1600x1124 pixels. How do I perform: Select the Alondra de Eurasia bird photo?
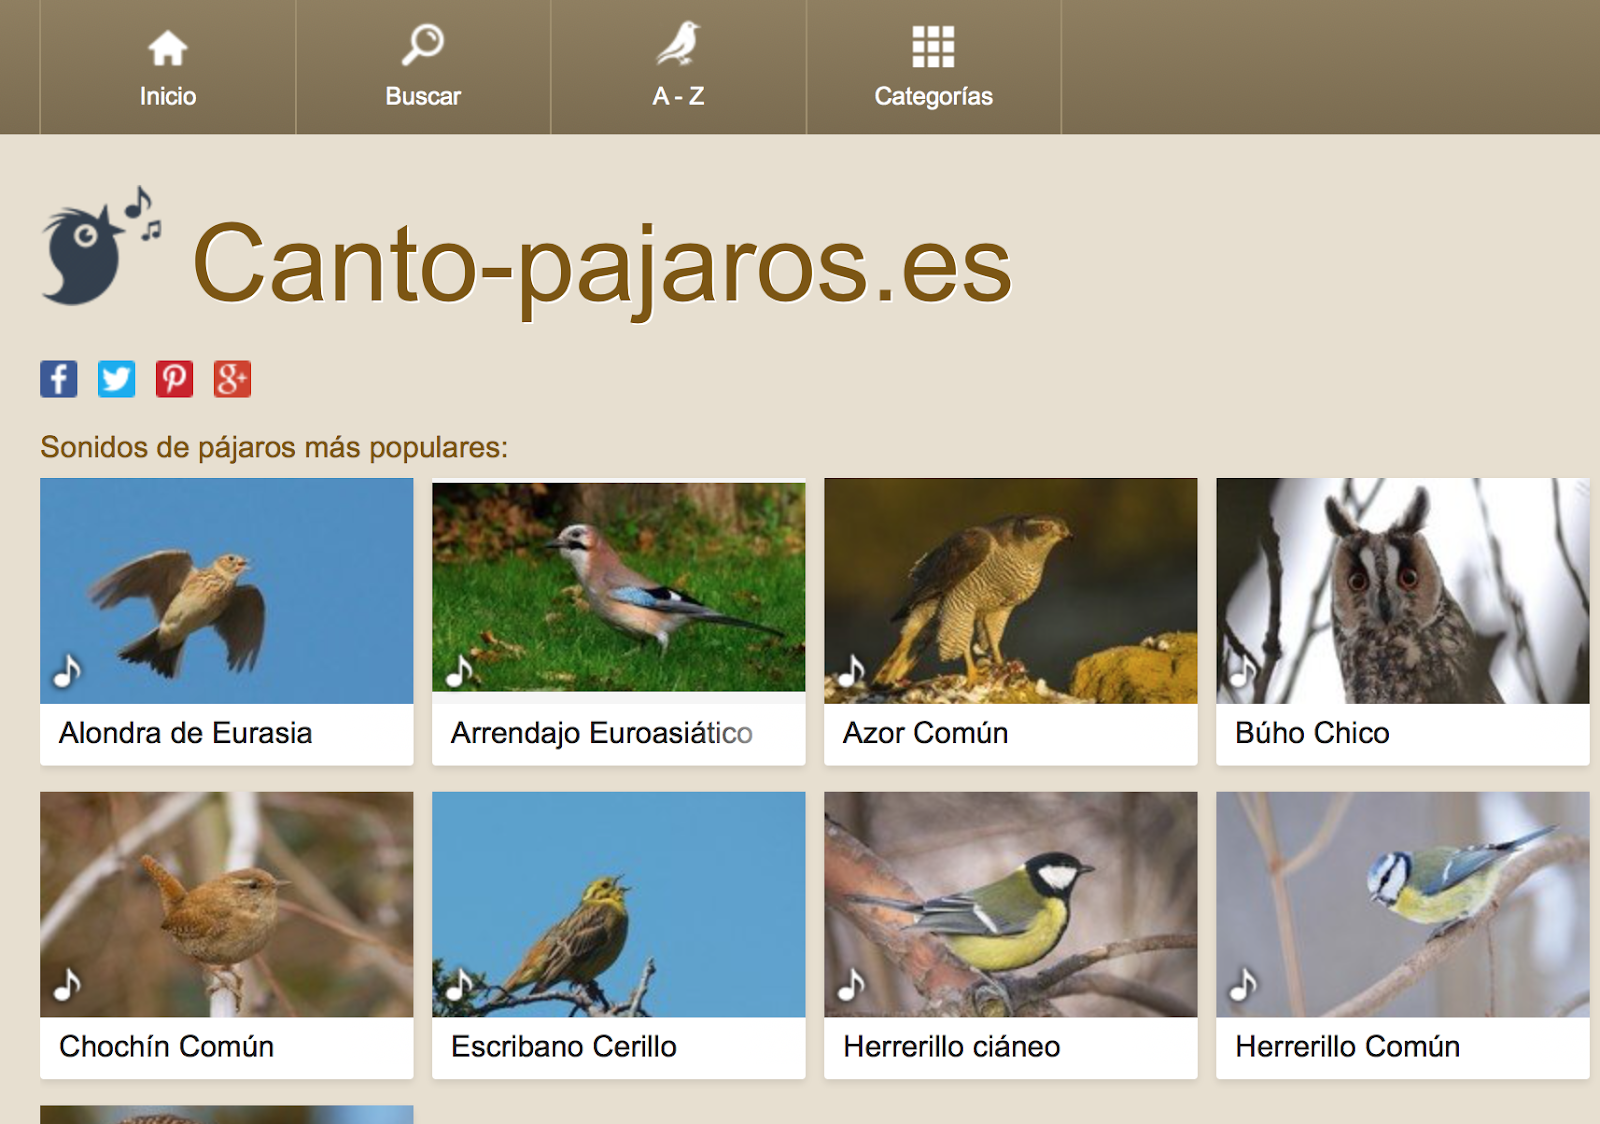(x=227, y=591)
